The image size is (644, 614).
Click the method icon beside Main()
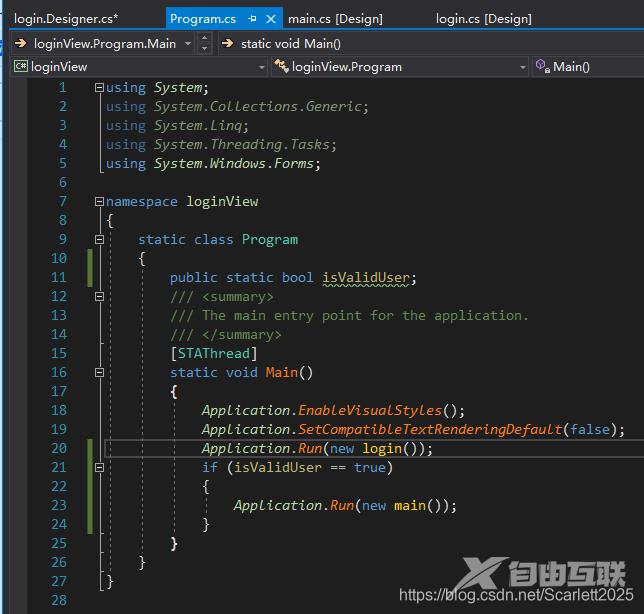[542, 67]
